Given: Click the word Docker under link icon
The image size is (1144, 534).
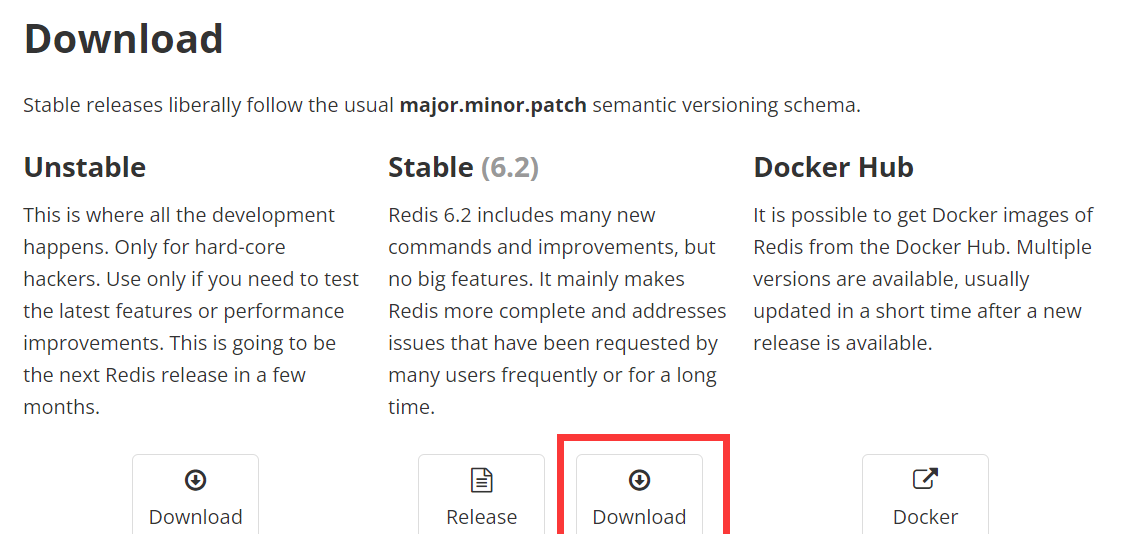Looking at the screenshot, I should (x=925, y=517).
